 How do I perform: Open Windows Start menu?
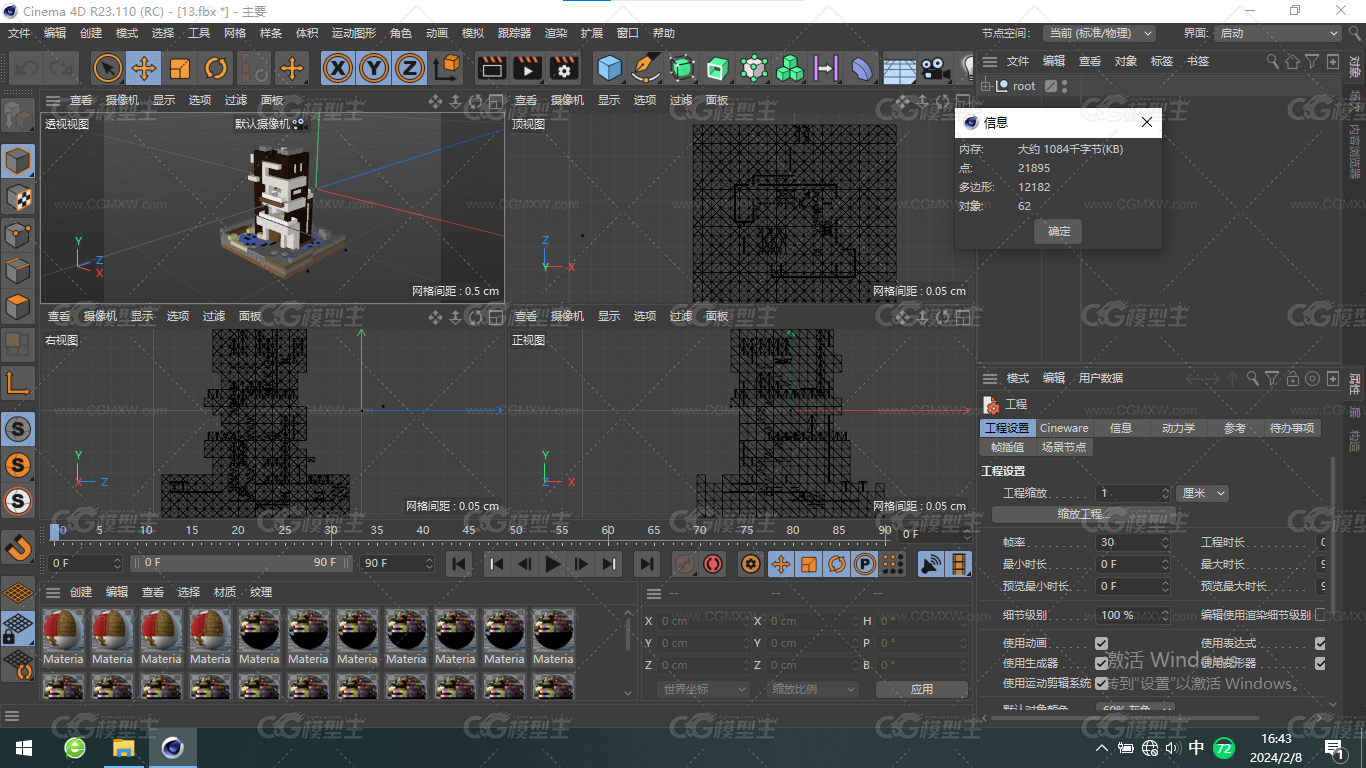click(23, 748)
